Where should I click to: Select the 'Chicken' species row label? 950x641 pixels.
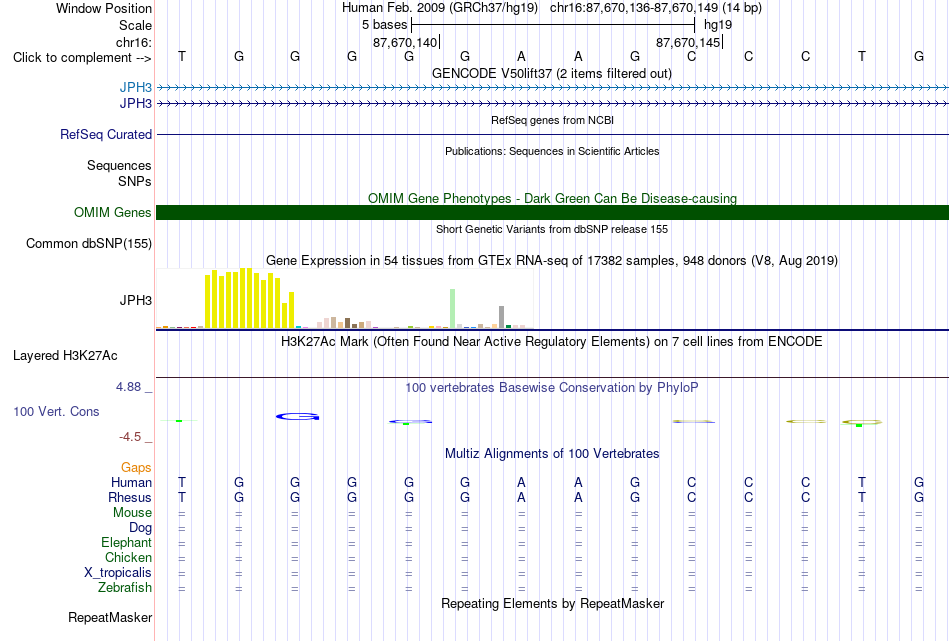[x=128, y=557]
